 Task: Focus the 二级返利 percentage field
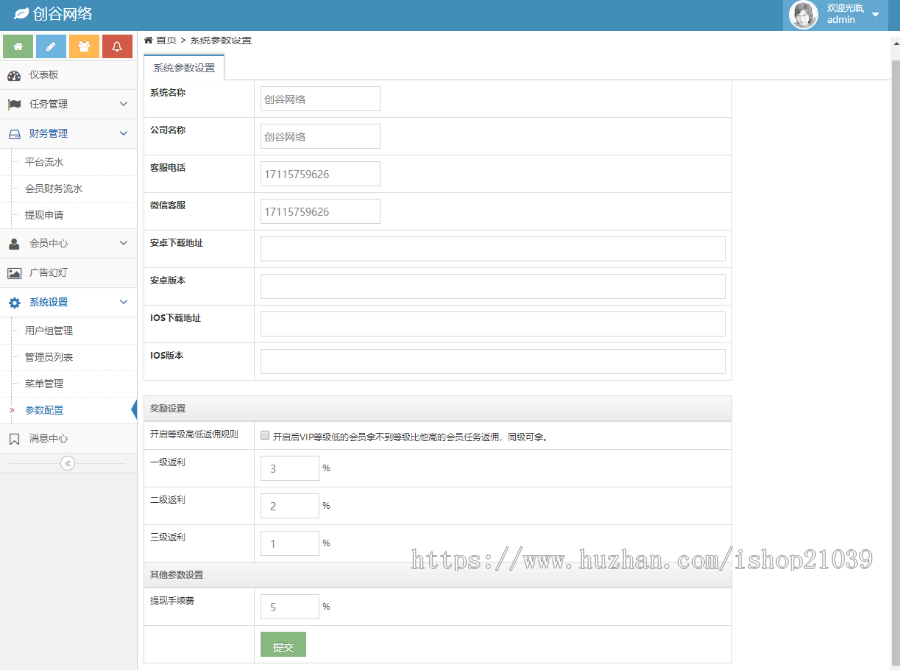point(290,506)
